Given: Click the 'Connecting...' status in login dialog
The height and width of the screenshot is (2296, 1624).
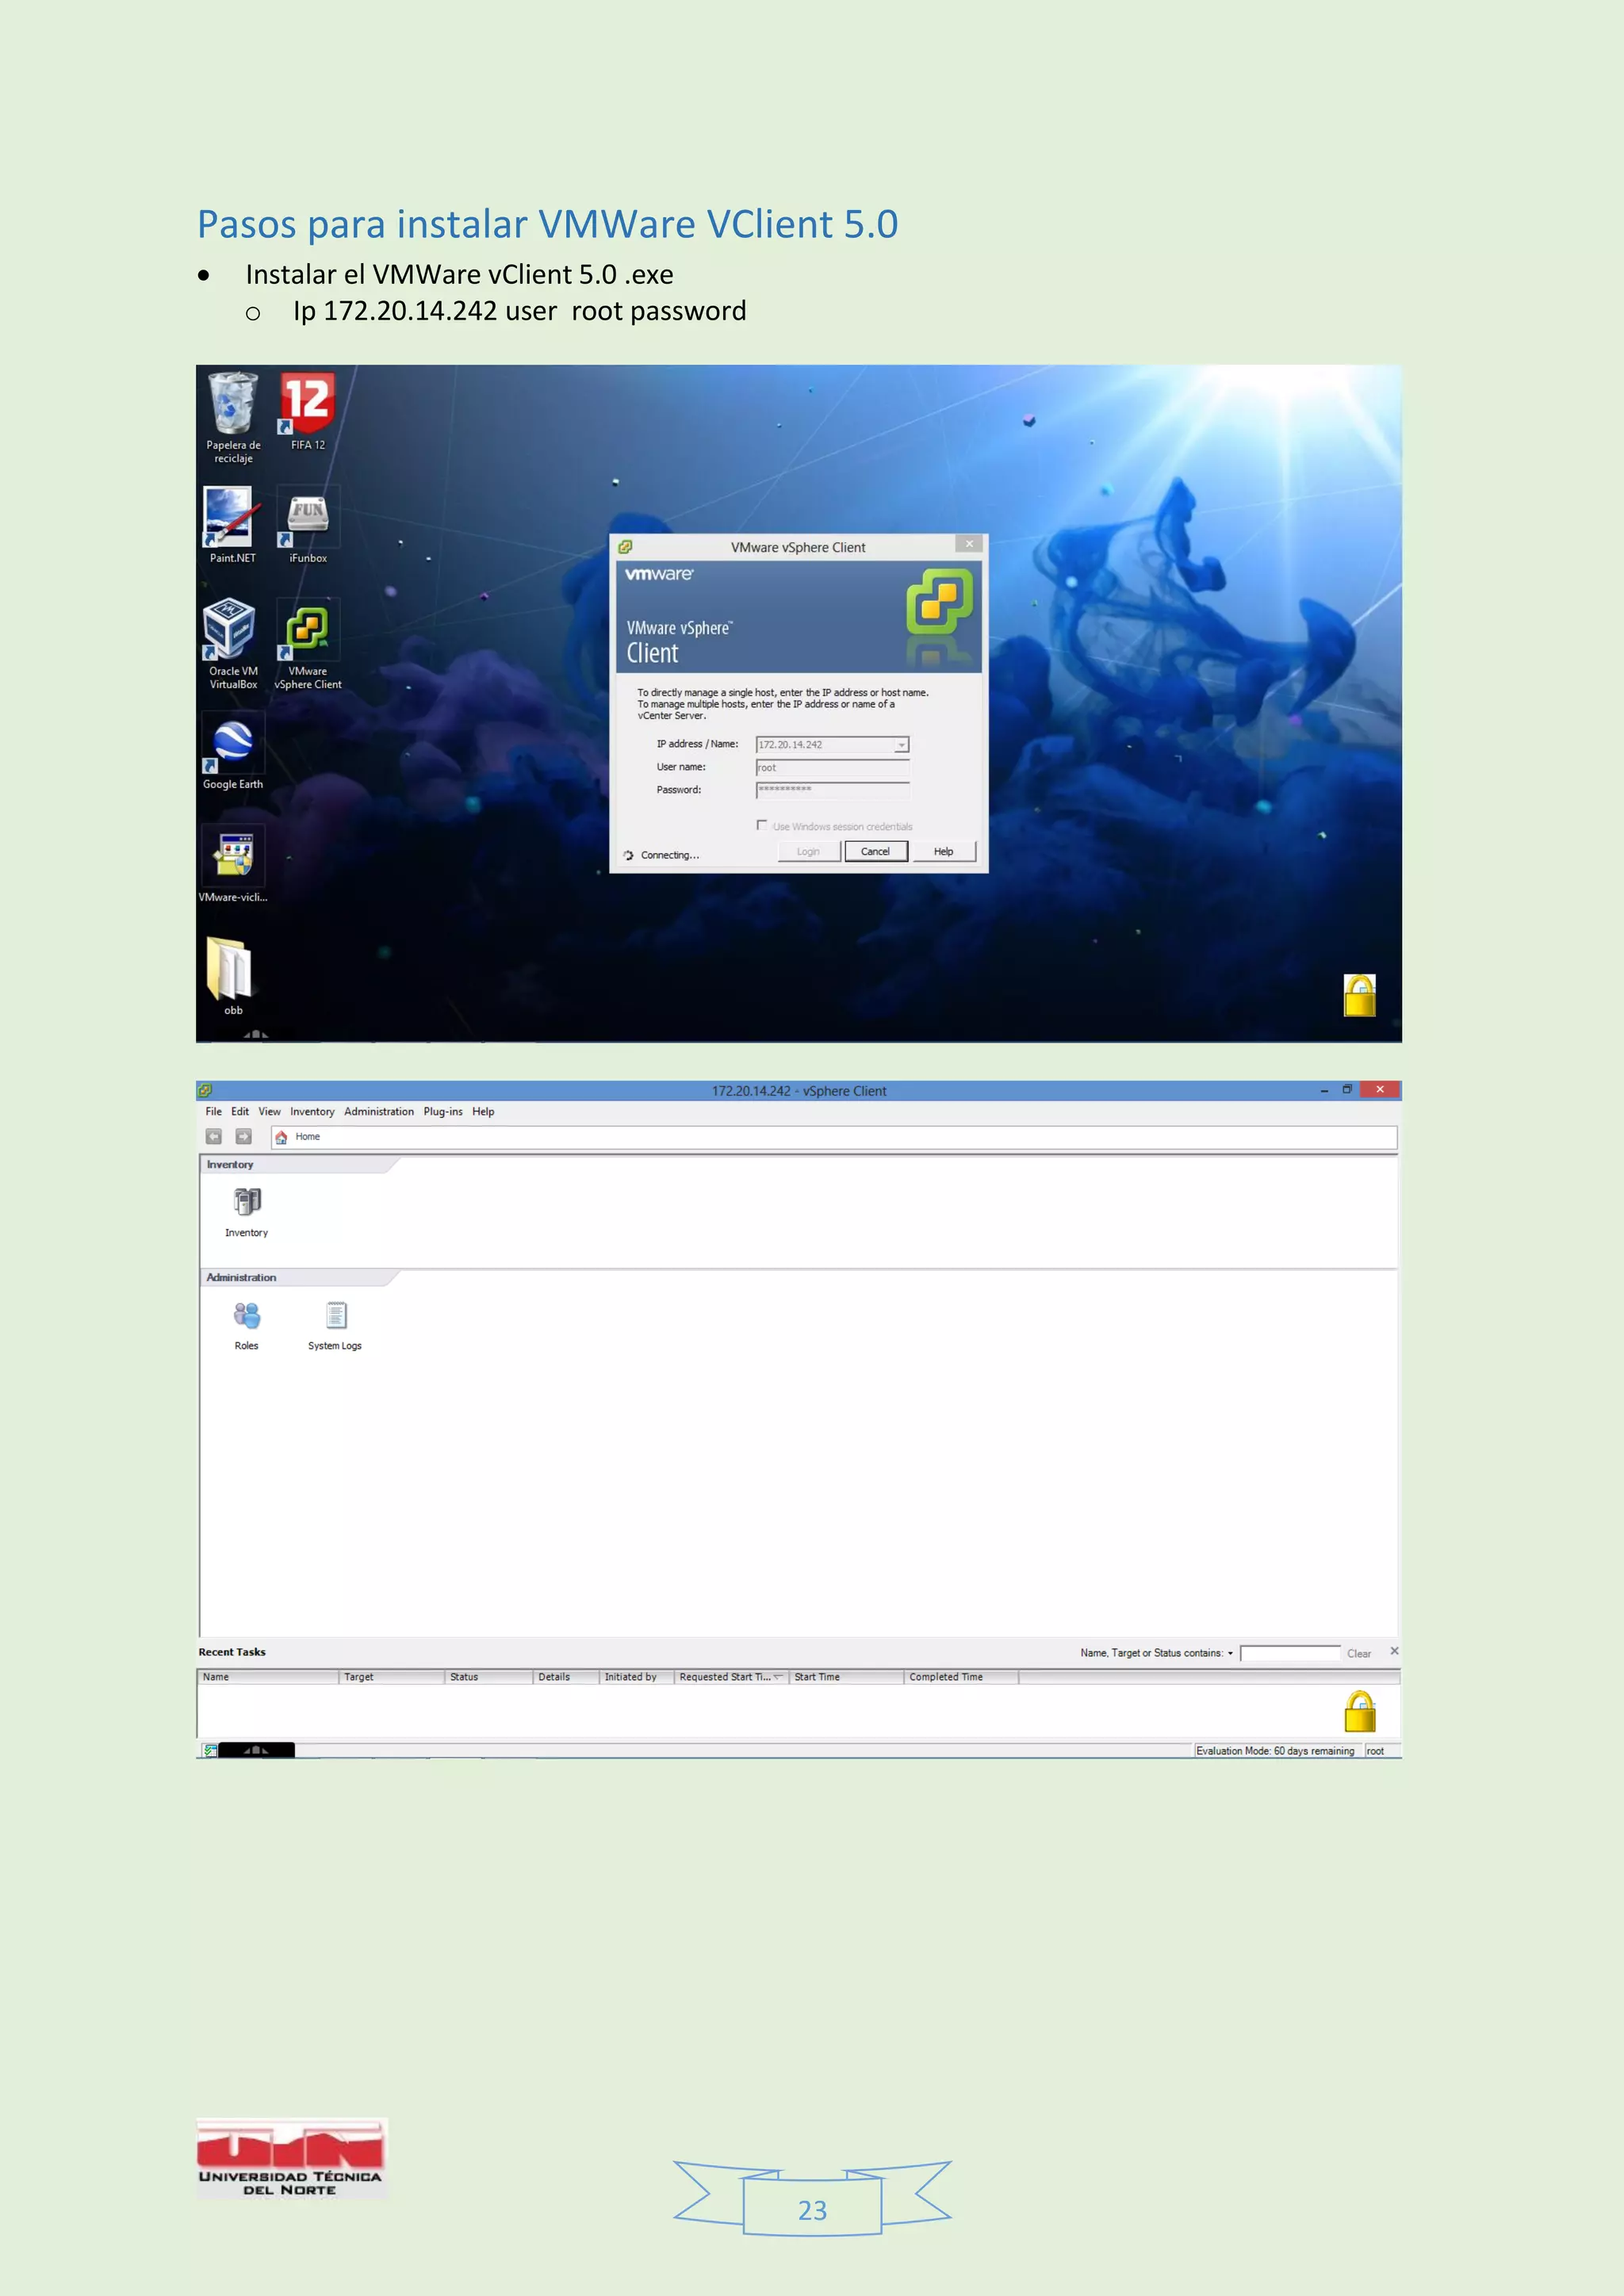Looking at the screenshot, I should click(x=669, y=855).
